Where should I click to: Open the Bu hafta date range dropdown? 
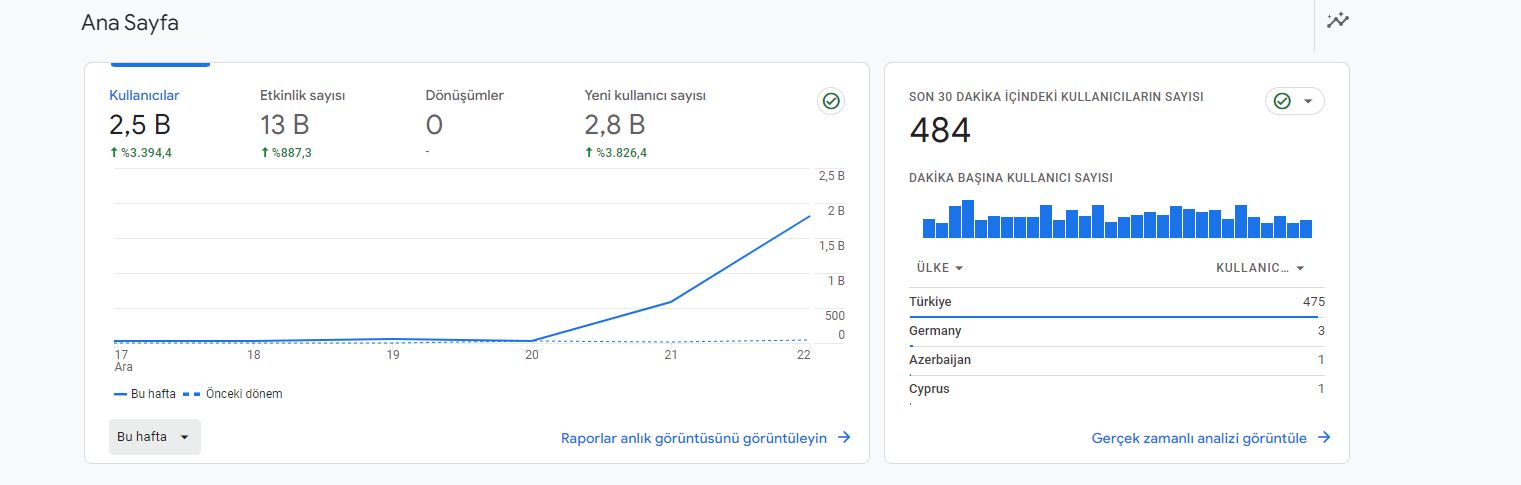pyautogui.click(x=154, y=437)
